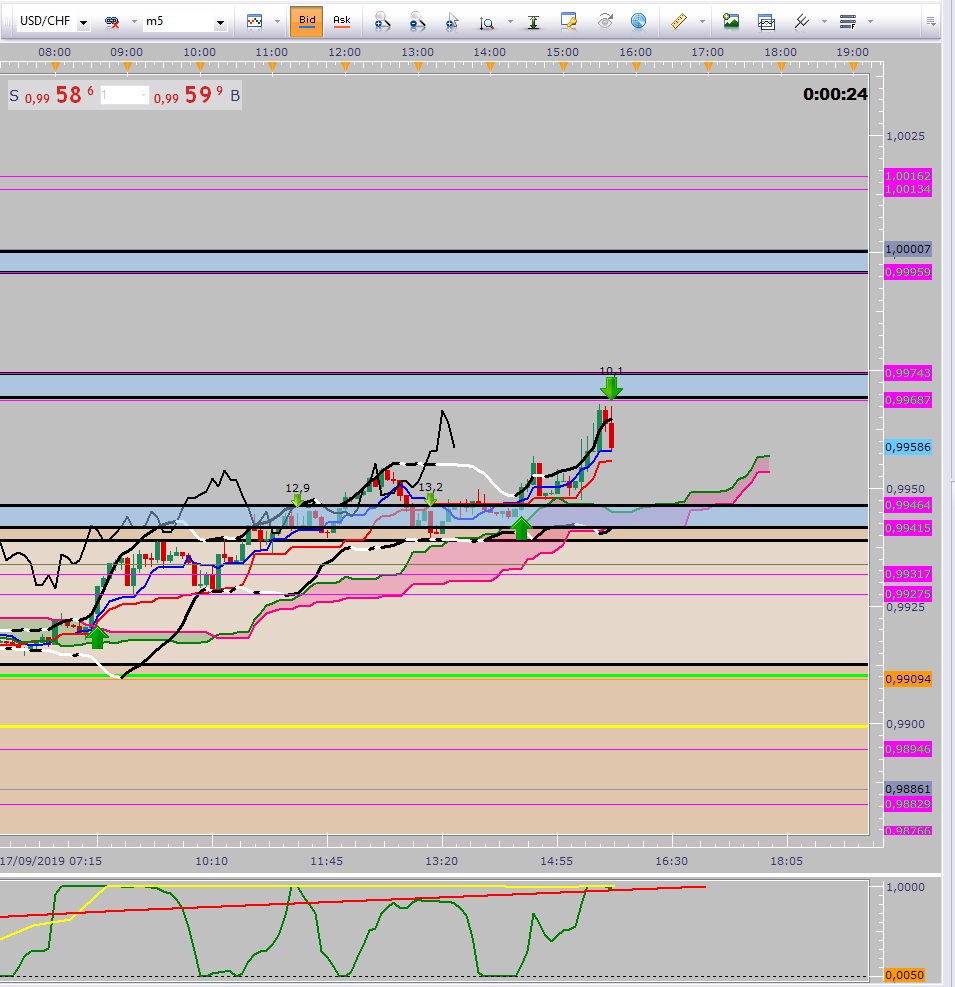Select the crosshair cursor tool

(x=451, y=21)
